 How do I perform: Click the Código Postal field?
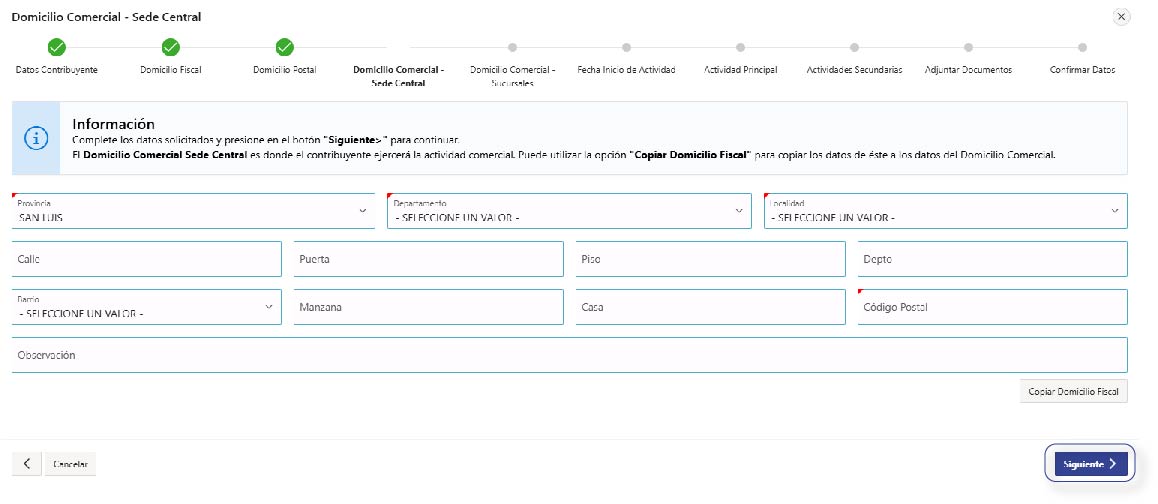pyautogui.click(x=992, y=307)
